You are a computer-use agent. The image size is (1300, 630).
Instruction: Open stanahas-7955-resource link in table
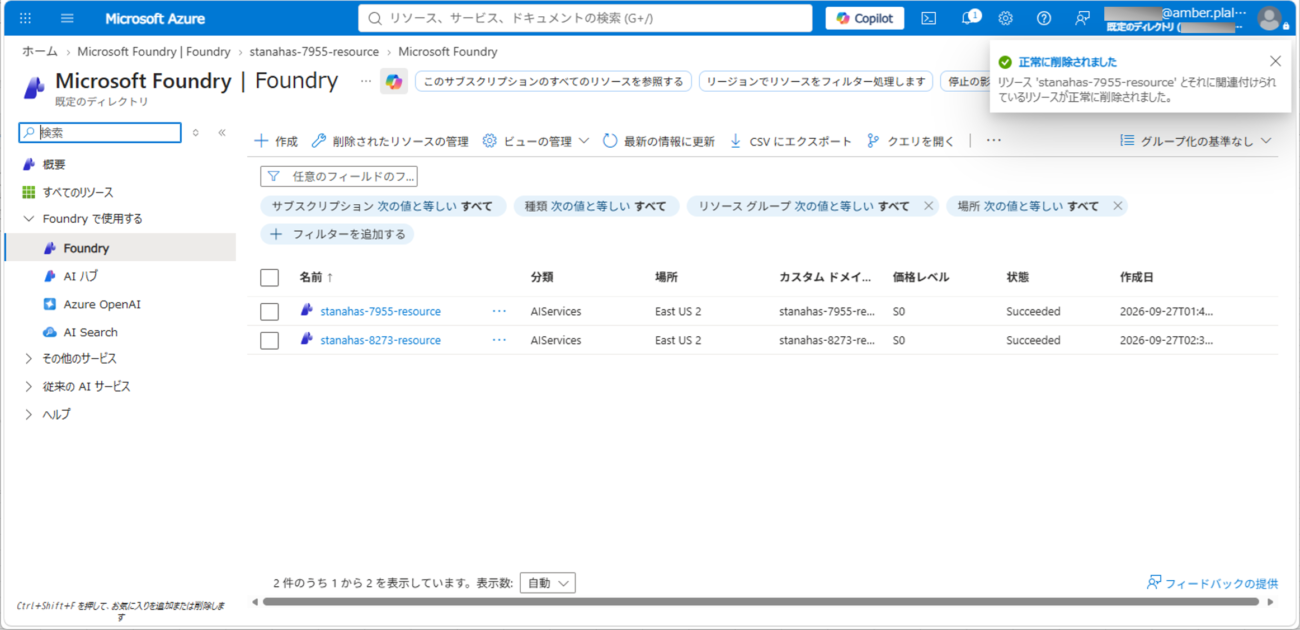(380, 311)
